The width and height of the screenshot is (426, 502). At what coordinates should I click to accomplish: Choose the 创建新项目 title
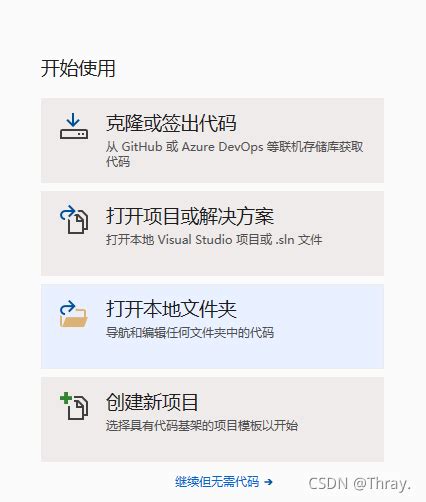pos(152,402)
